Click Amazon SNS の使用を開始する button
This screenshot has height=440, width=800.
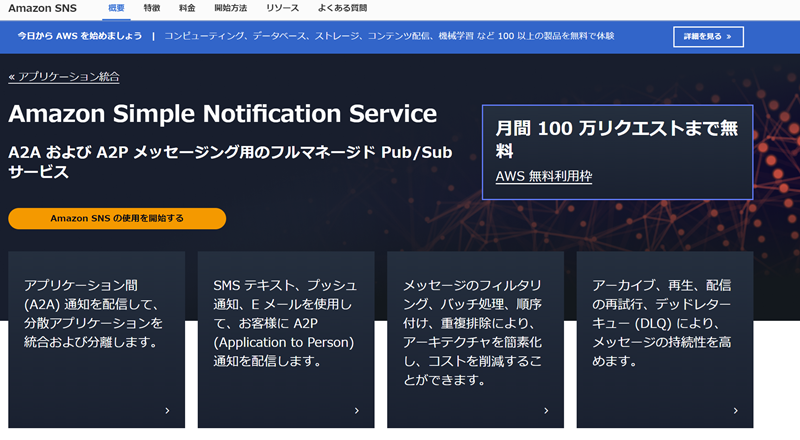pos(117,218)
